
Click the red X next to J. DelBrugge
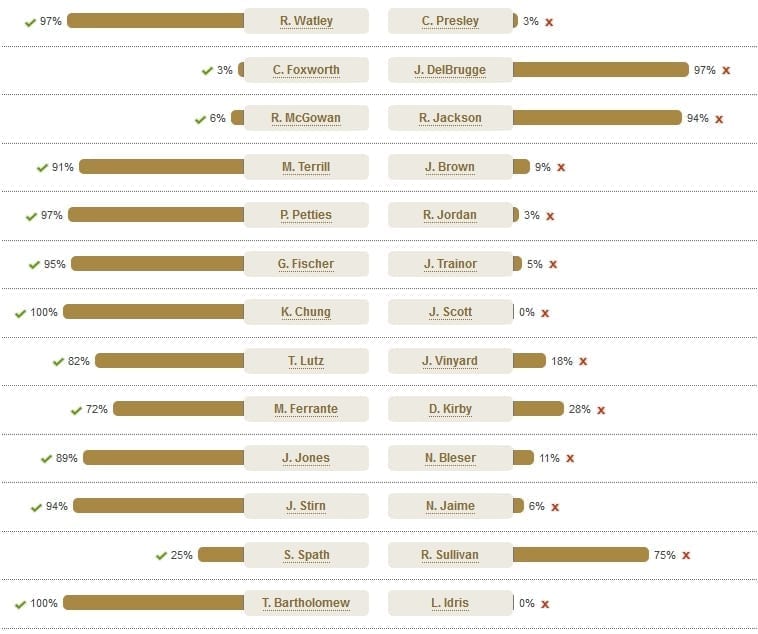click(x=726, y=71)
